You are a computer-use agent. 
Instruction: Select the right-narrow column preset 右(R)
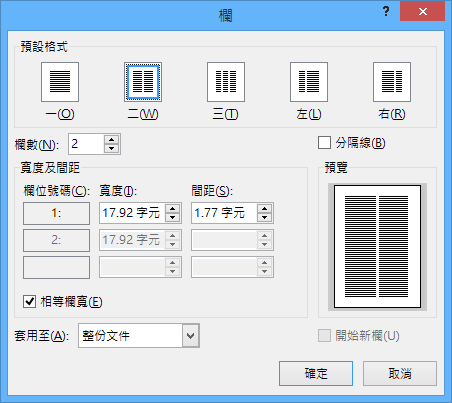(392, 82)
